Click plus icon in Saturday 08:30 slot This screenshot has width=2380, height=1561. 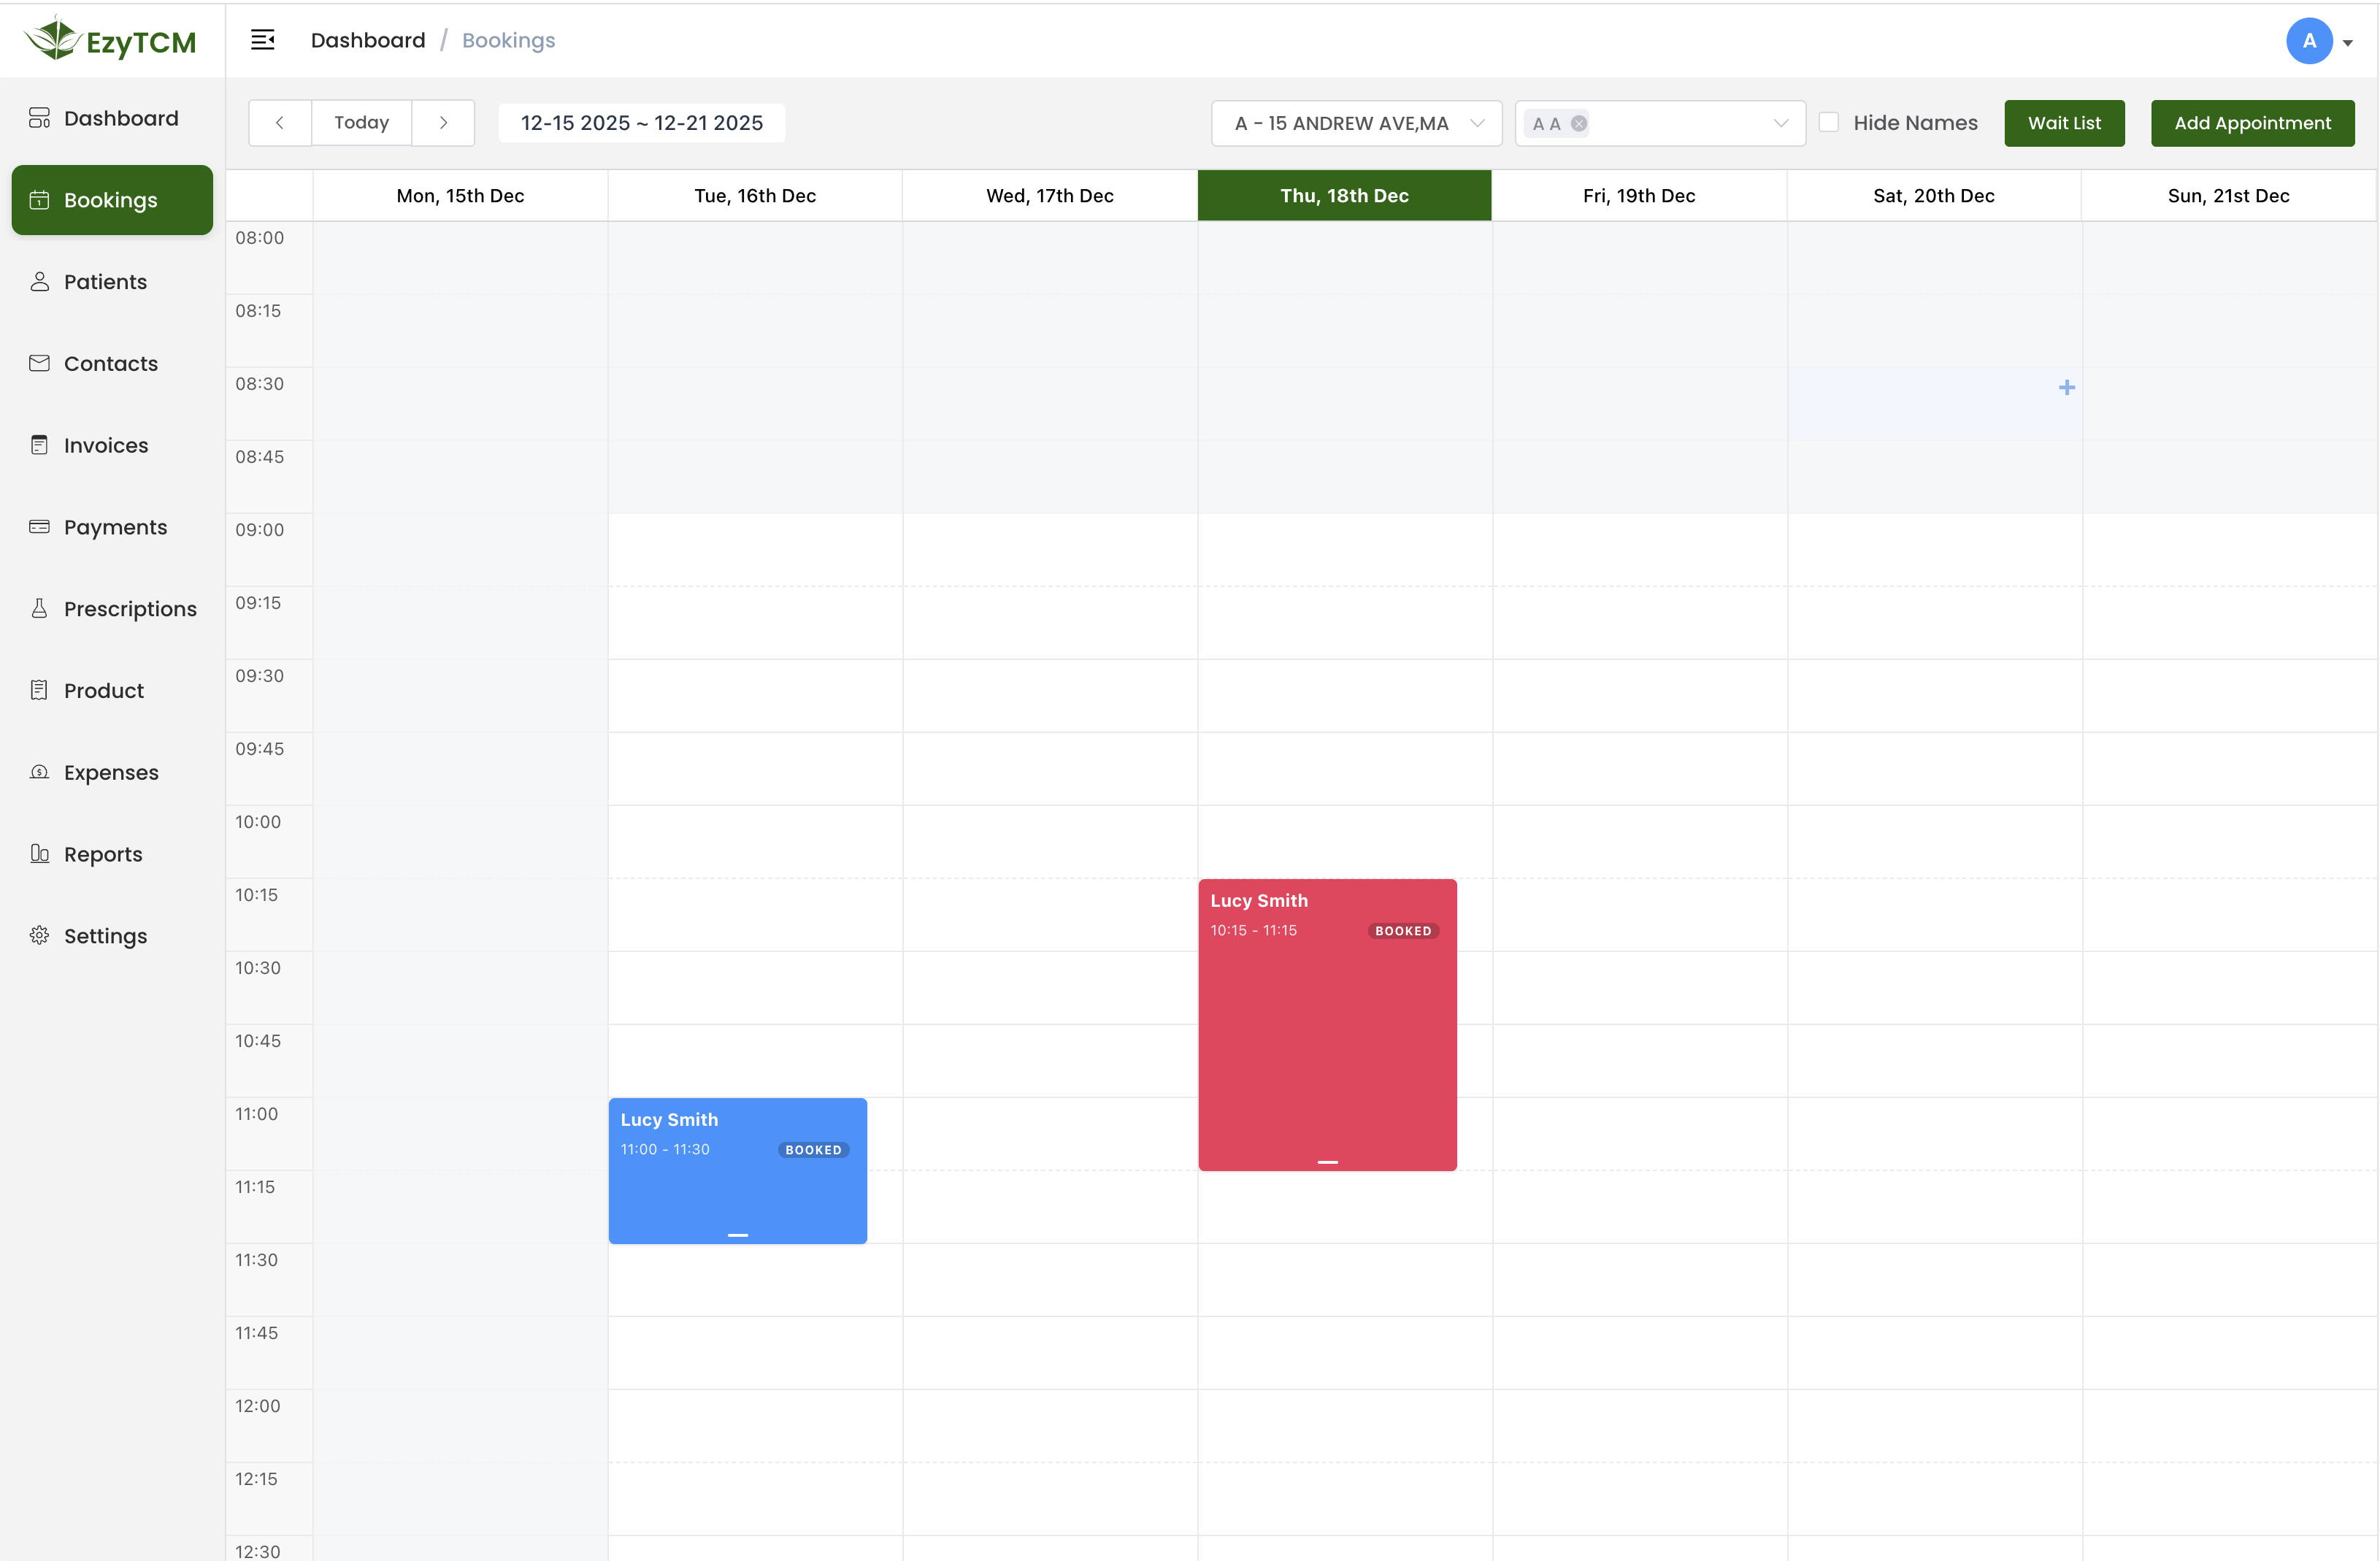coord(2066,388)
